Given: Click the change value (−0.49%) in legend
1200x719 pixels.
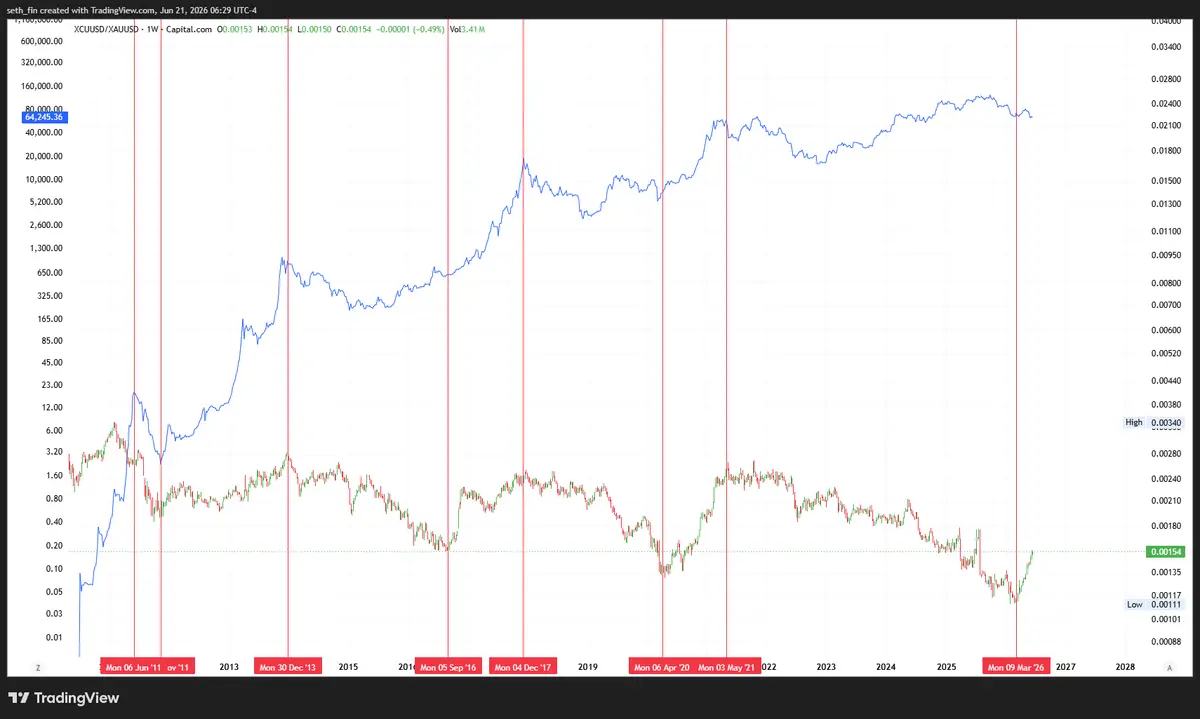Looking at the screenshot, I should point(428,30).
